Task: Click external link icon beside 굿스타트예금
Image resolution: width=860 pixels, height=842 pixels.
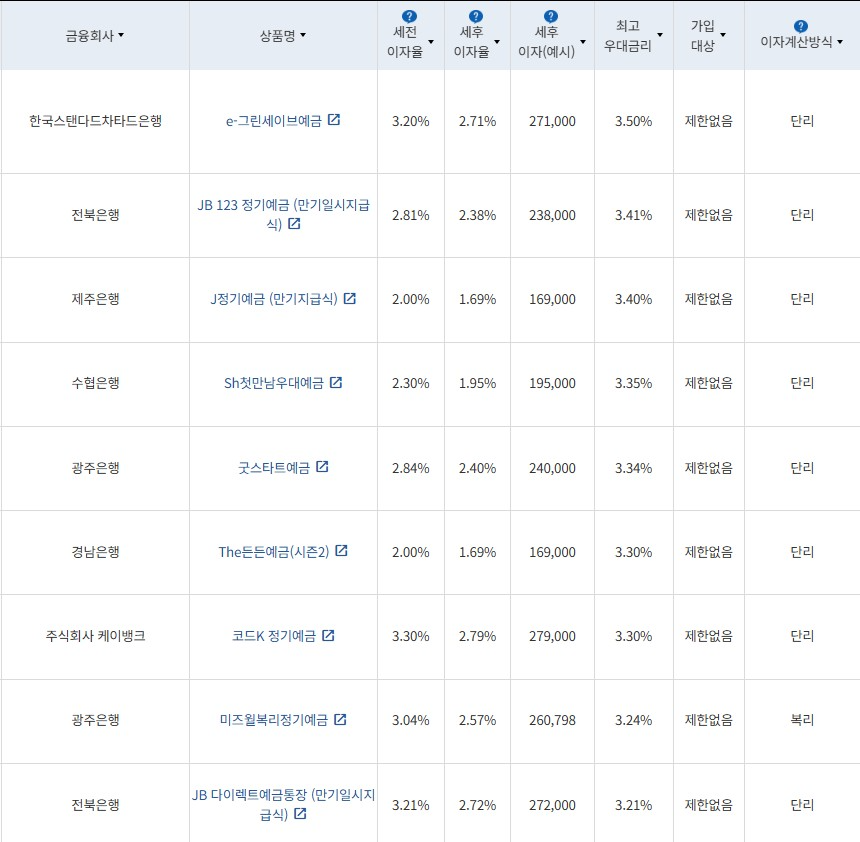Action: pos(322,467)
